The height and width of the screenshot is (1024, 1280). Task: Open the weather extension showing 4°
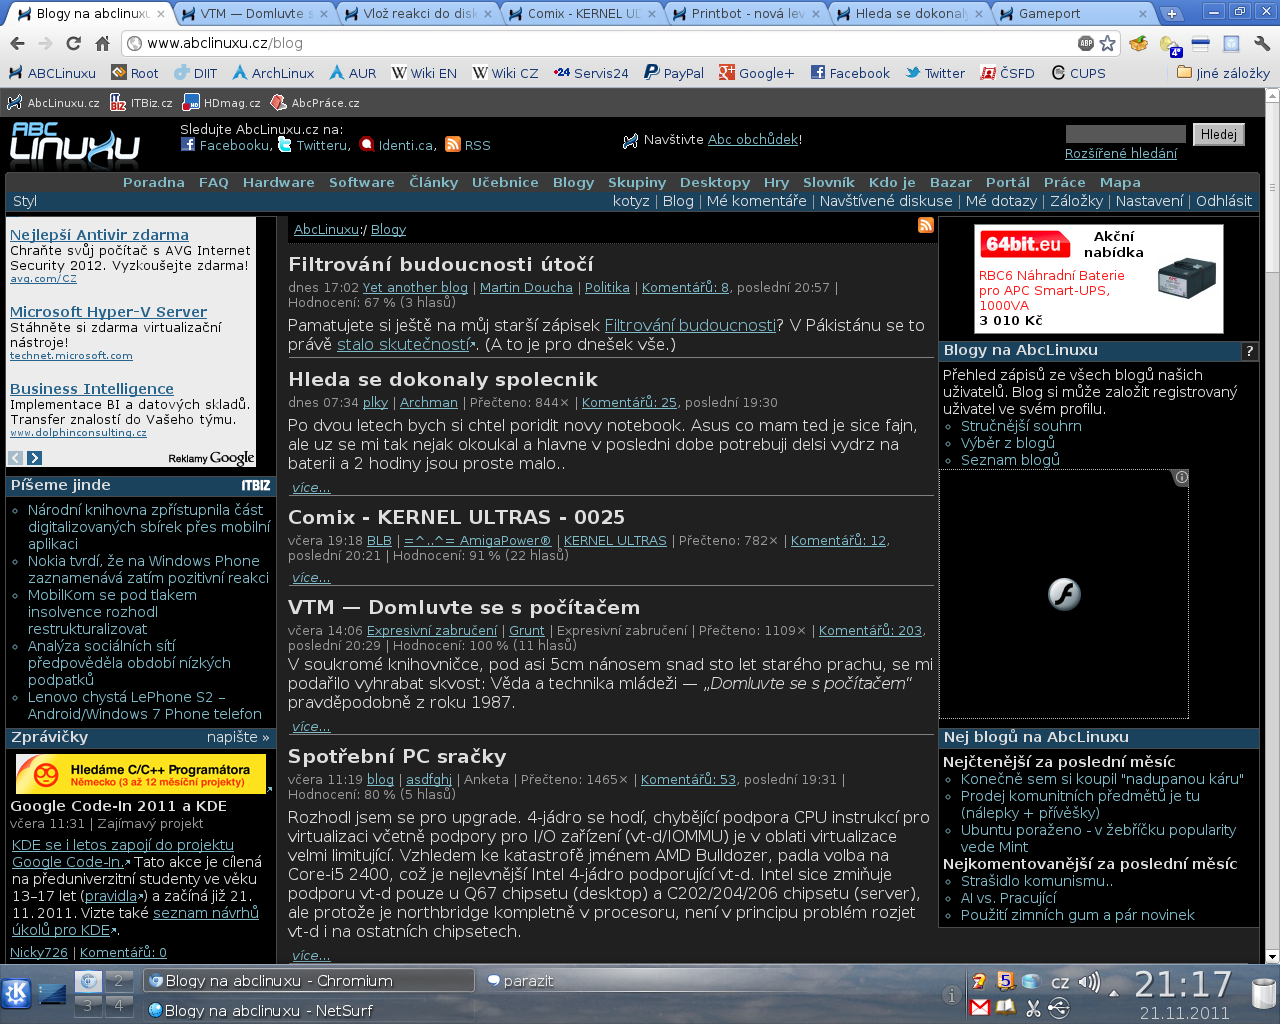pos(1170,44)
